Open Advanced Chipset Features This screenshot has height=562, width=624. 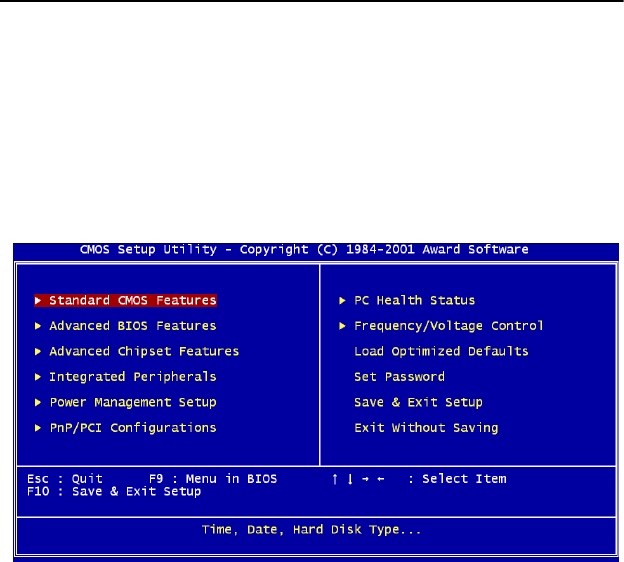[x=144, y=351]
